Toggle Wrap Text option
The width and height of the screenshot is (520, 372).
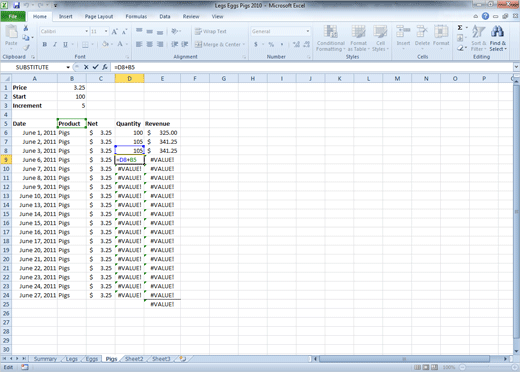point(211,31)
